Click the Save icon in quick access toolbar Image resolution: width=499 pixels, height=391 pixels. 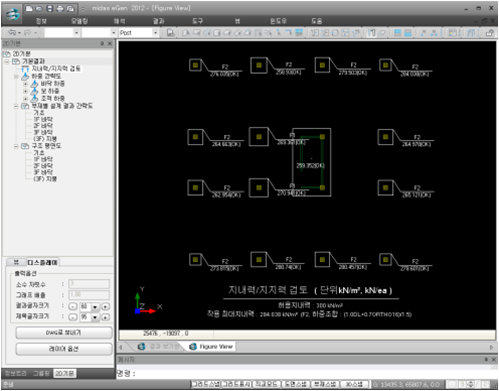pyautogui.click(x=49, y=9)
